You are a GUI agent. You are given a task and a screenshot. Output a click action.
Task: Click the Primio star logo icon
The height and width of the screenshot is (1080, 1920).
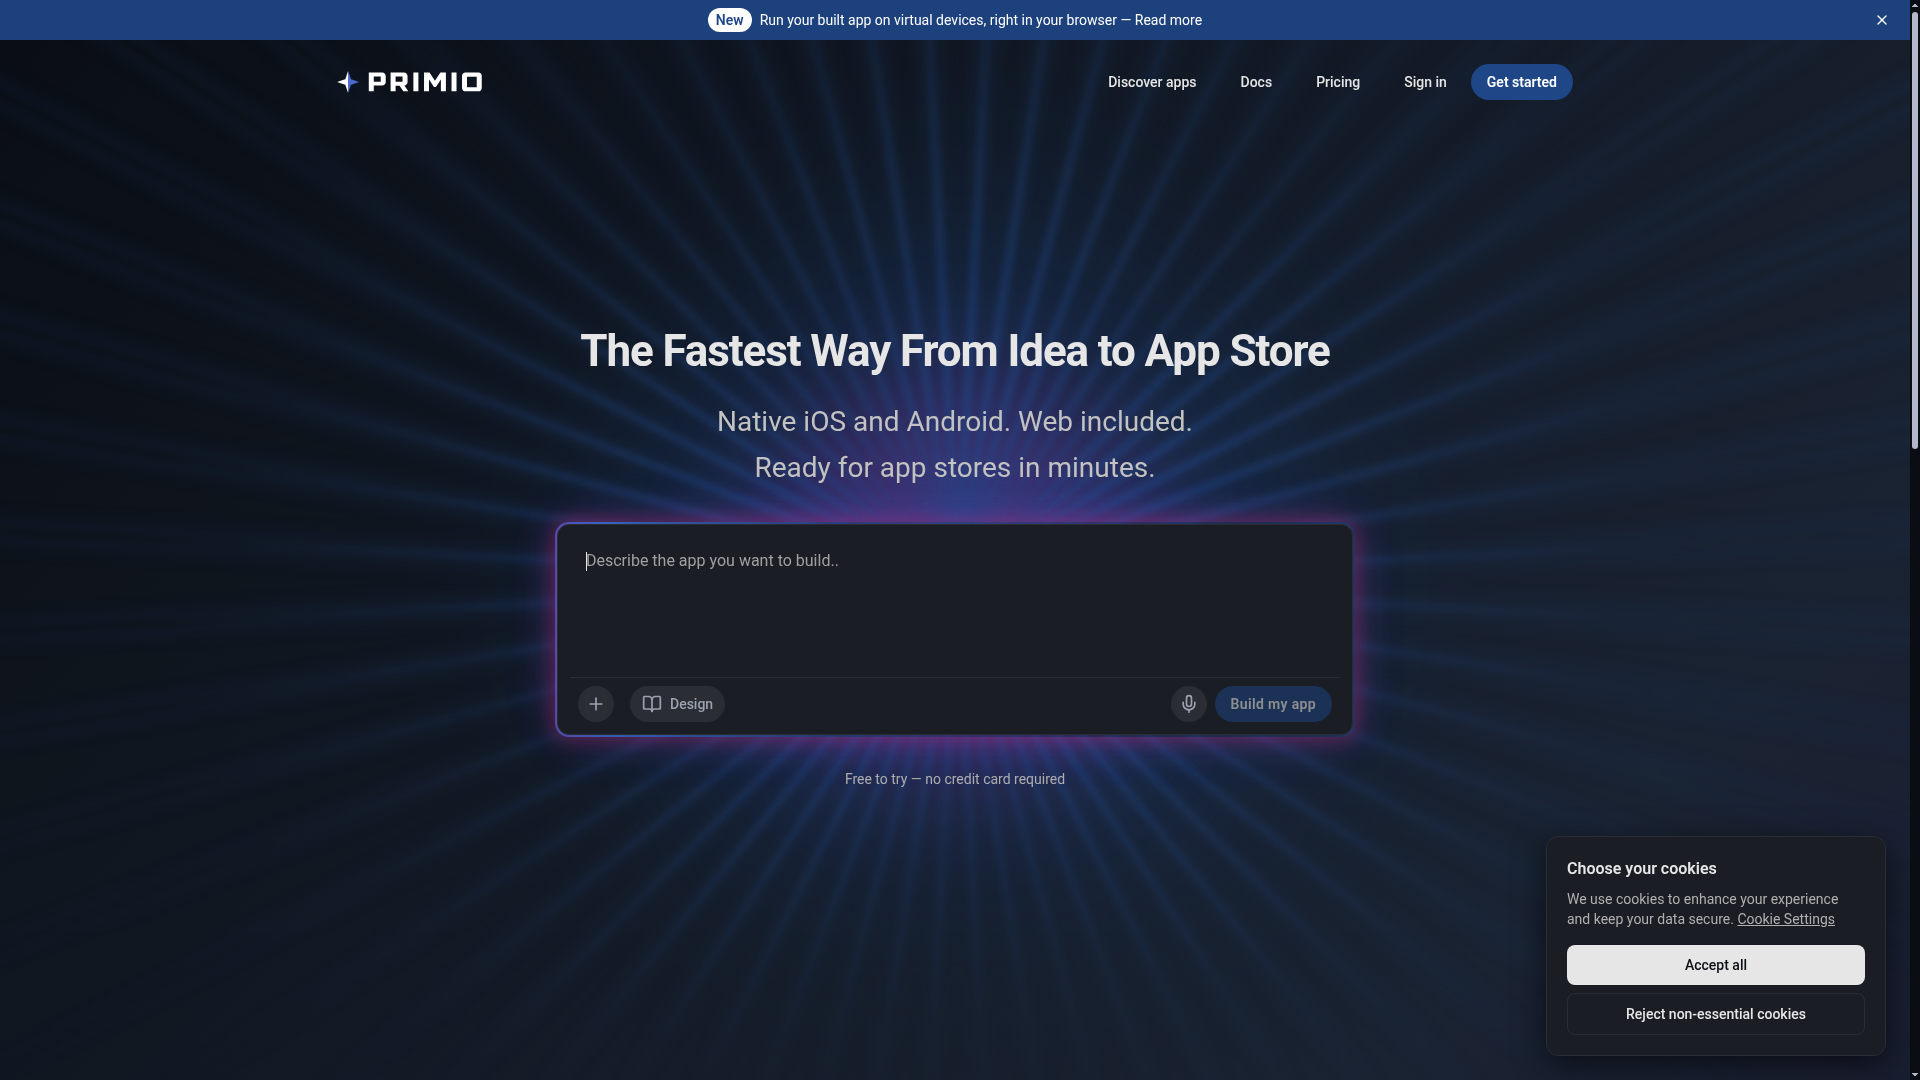click(347, 82)
